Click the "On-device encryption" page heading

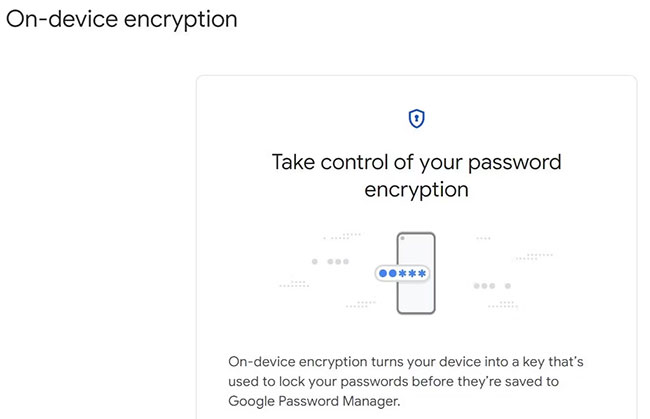[x=122, y=19]
